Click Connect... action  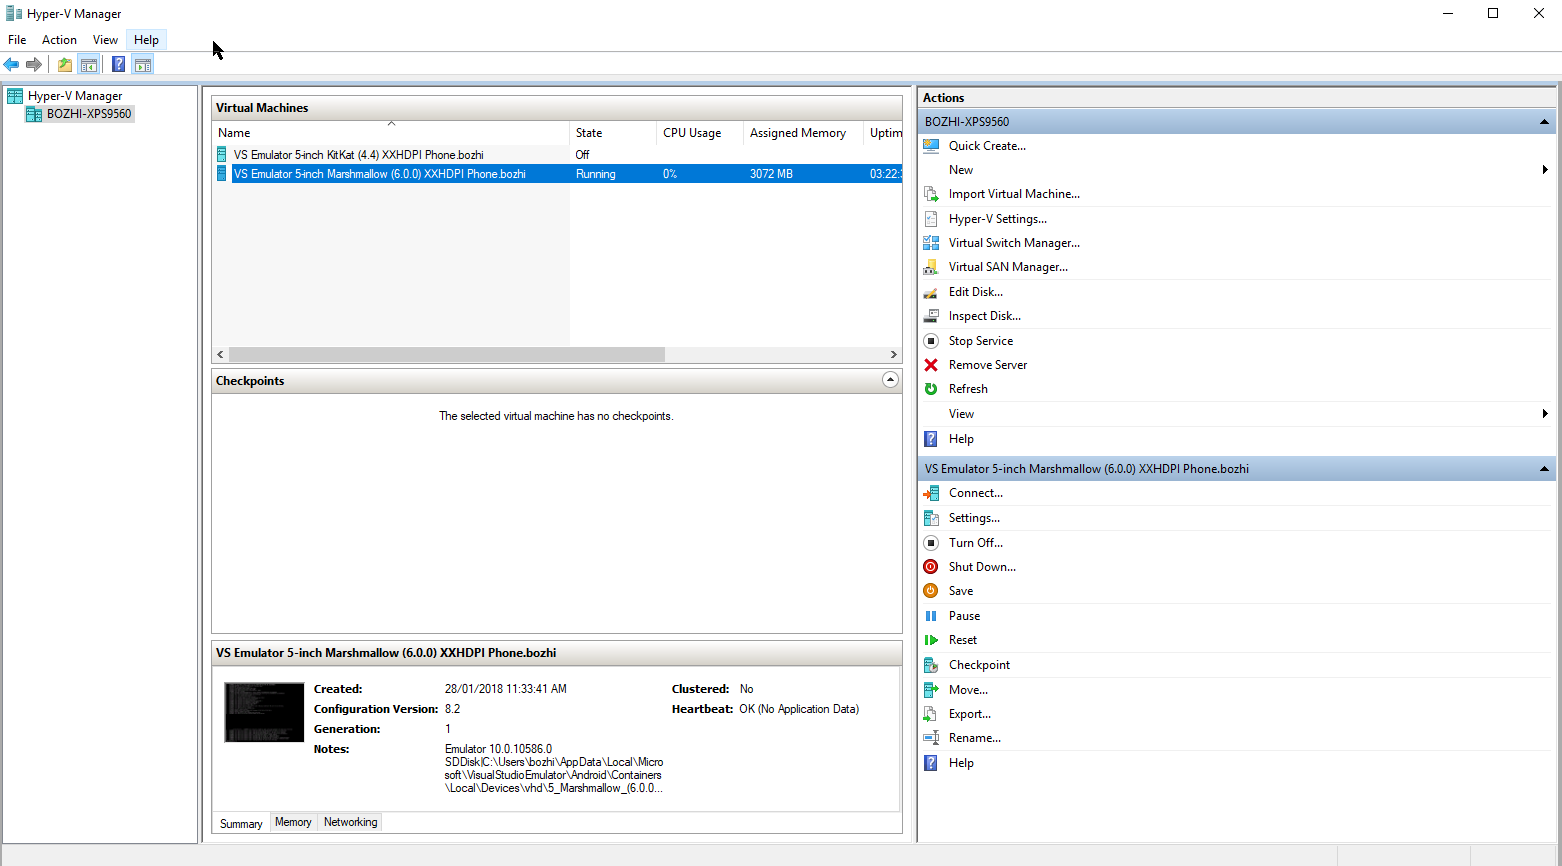976,493
